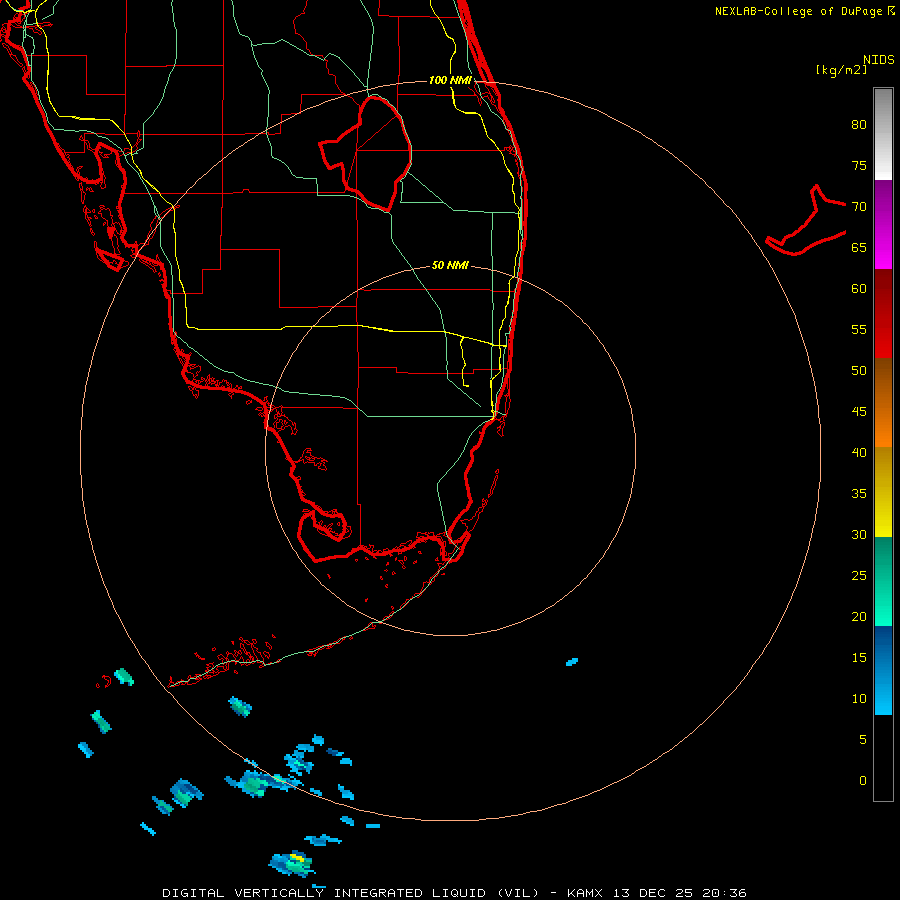This screenshot has height=900, width=900.
Task: Click the scale value "35"
Action: tap(859, 494)
